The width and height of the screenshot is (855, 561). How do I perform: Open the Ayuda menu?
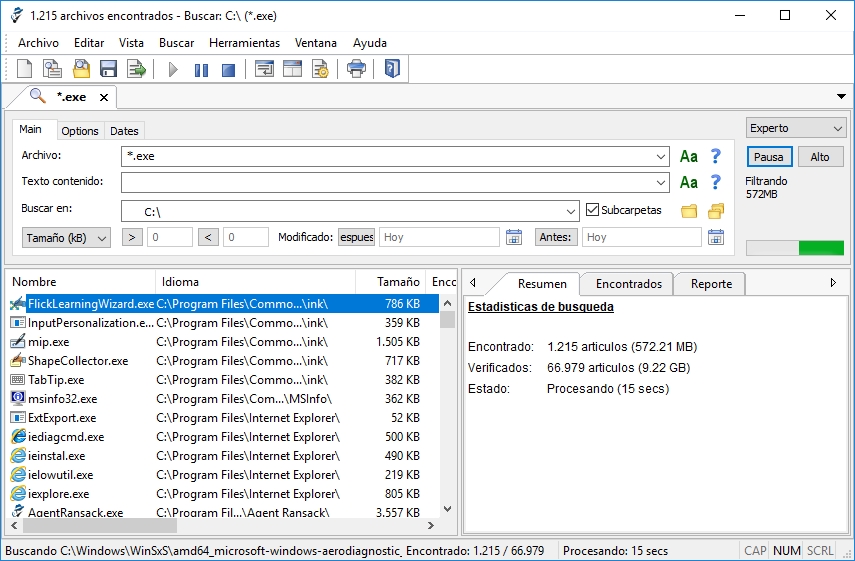tap(370, 43)
